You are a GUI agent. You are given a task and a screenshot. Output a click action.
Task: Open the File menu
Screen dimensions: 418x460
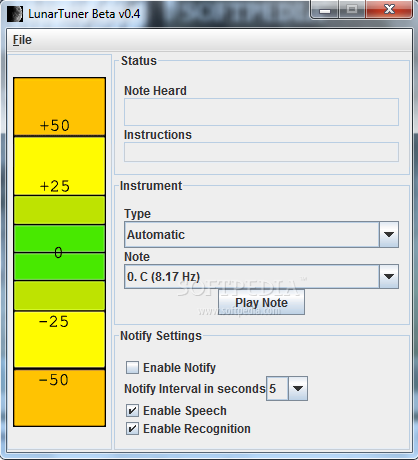pyautogui.click(x=22, y=40)
